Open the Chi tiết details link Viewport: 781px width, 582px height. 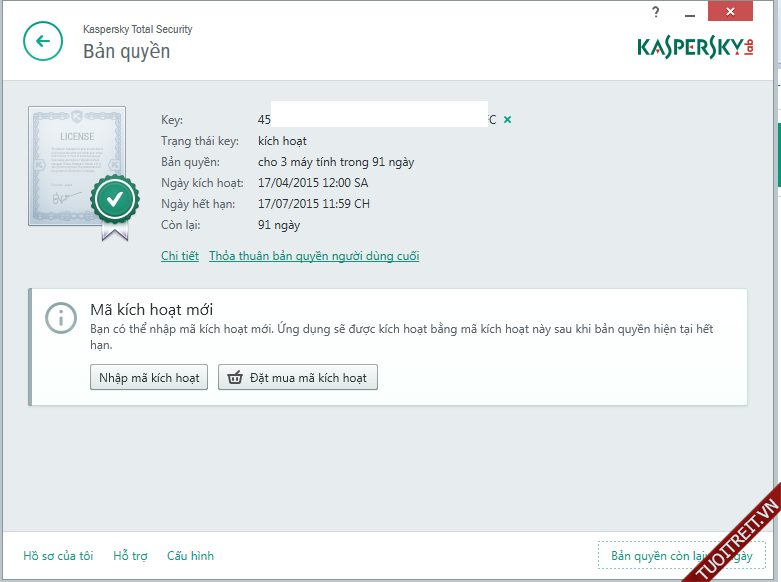180,256
